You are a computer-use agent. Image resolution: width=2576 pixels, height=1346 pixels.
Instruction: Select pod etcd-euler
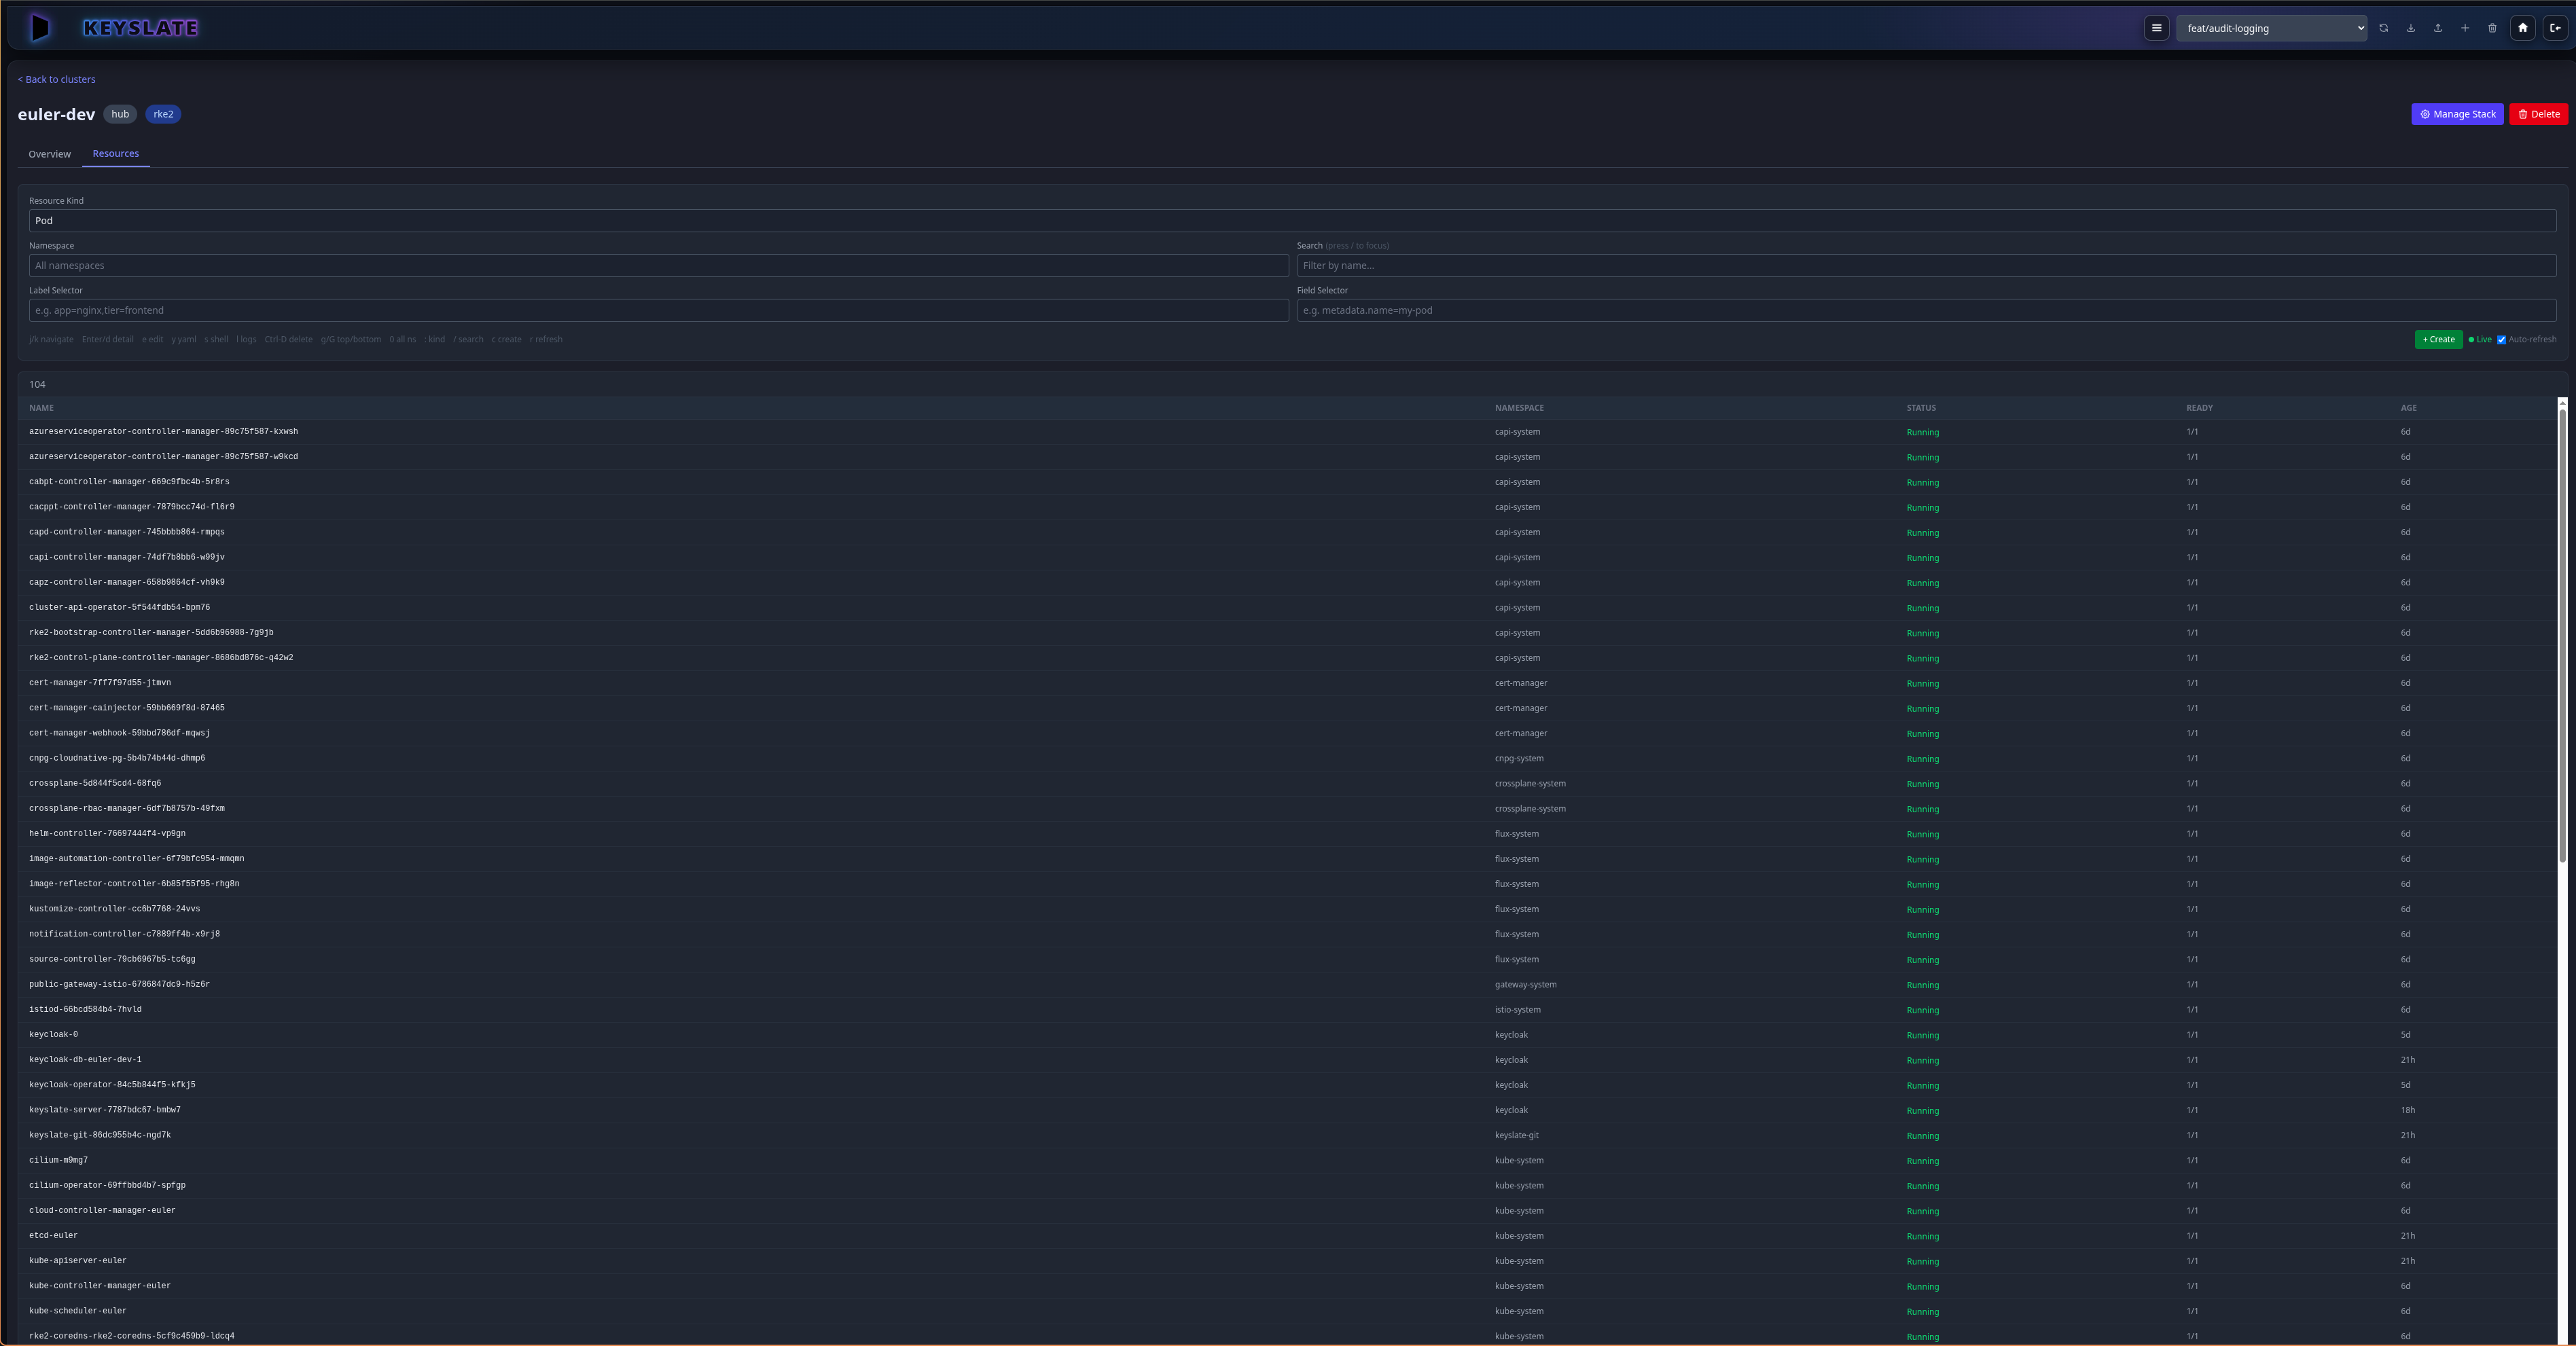pos(1287,1236)
